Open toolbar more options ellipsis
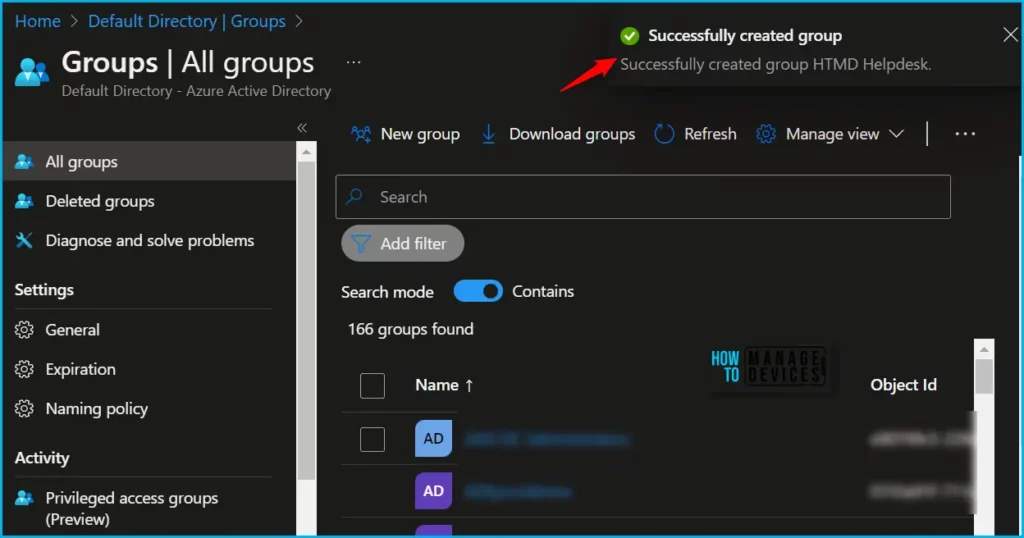The width and height of the screenshot is (1024, 538). (x=965, y=134)
